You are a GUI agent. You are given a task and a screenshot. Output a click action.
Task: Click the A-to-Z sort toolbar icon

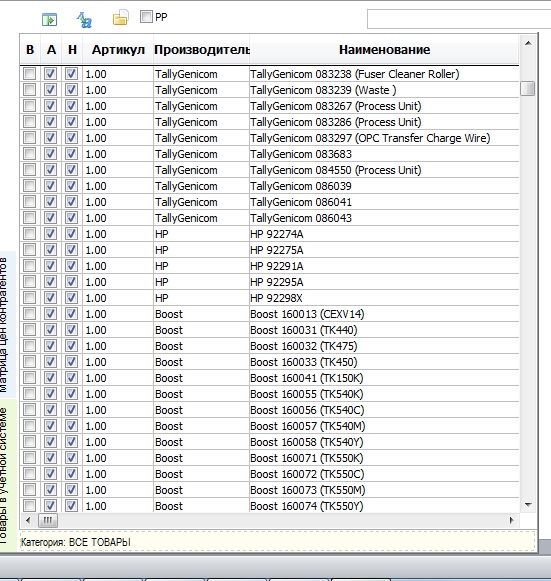click(84, 20)
